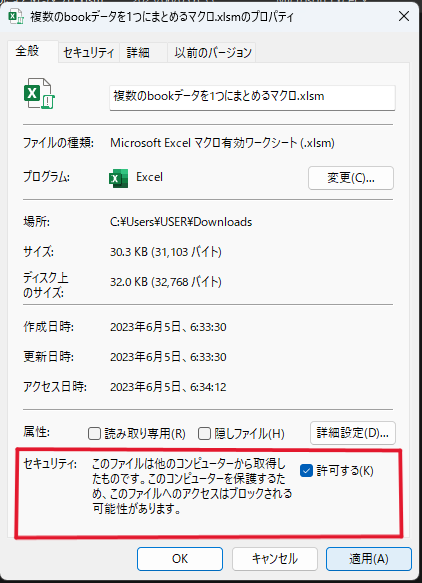Screen dimensions: 422x583
Task: Click the disk size value 32.0 KB (32,768 バイト)
Action: tap(166, 282)
